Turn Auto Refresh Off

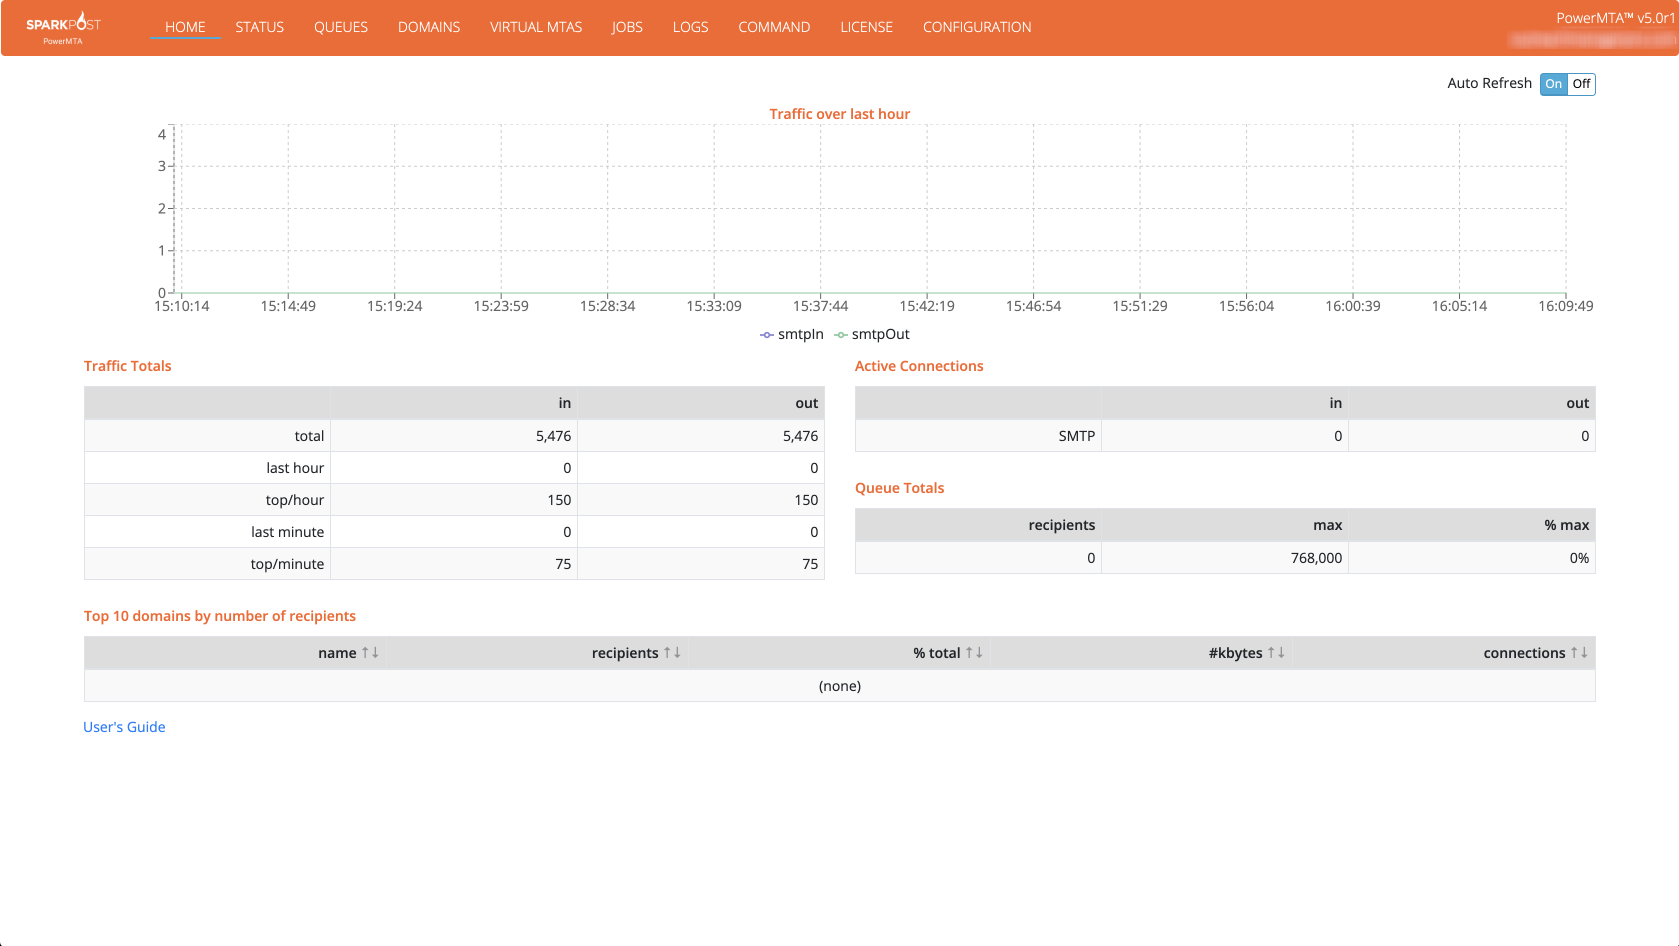(x=1581, y=84)
